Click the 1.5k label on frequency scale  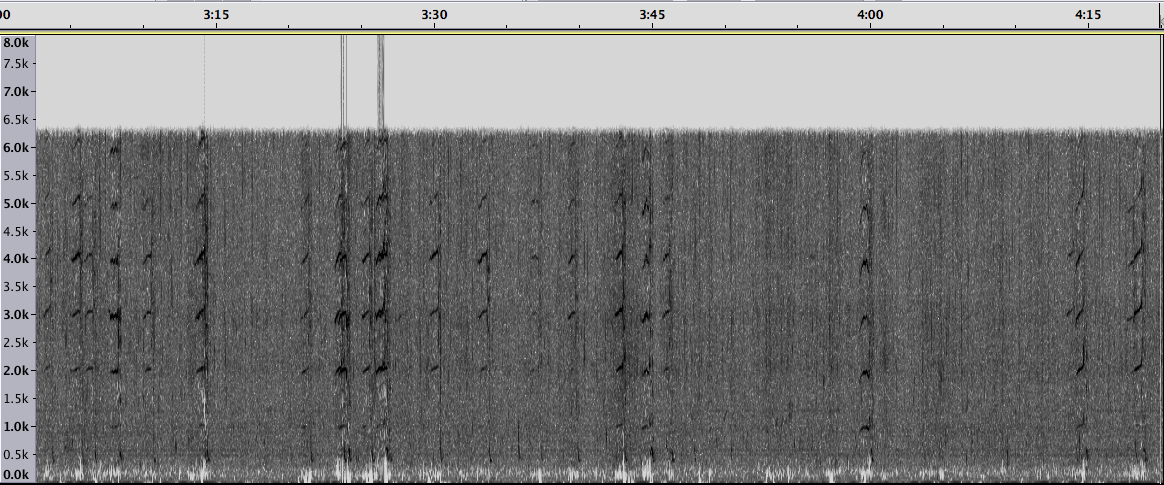pos(16,399)
